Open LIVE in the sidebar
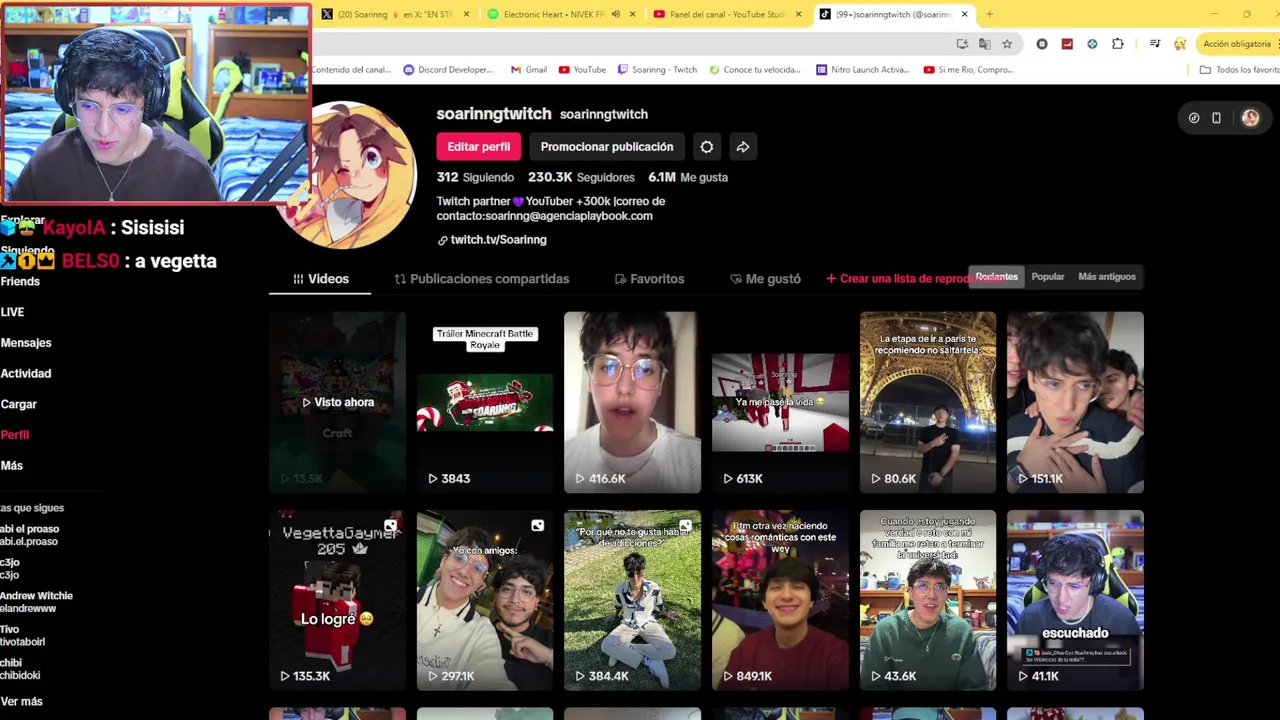This screenshot has width=1280, height=720. coord(12,313)
